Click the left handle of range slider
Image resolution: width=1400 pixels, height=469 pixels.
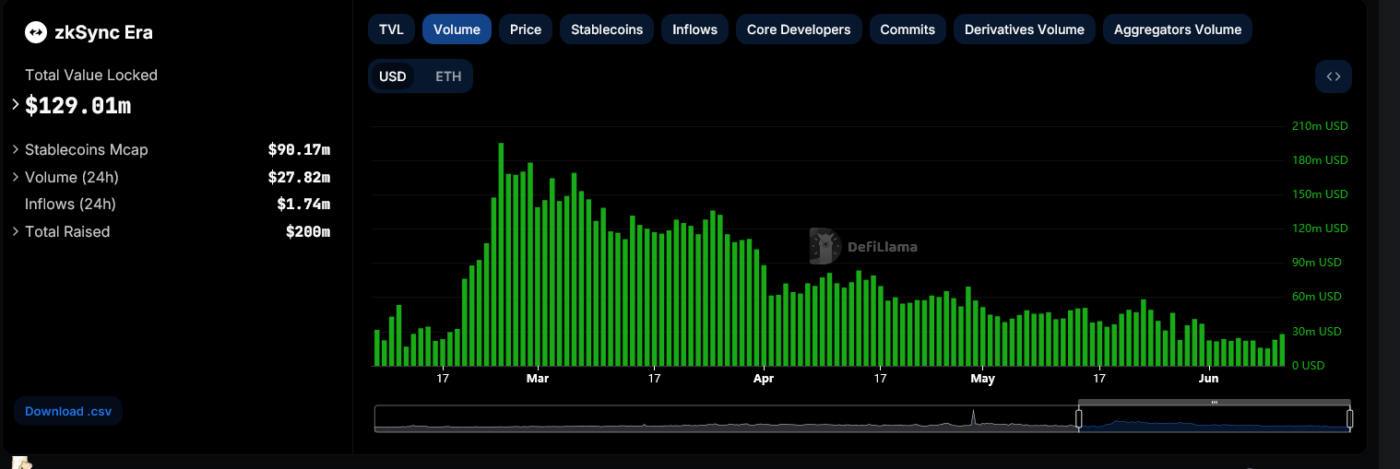tap(1079, 418)
